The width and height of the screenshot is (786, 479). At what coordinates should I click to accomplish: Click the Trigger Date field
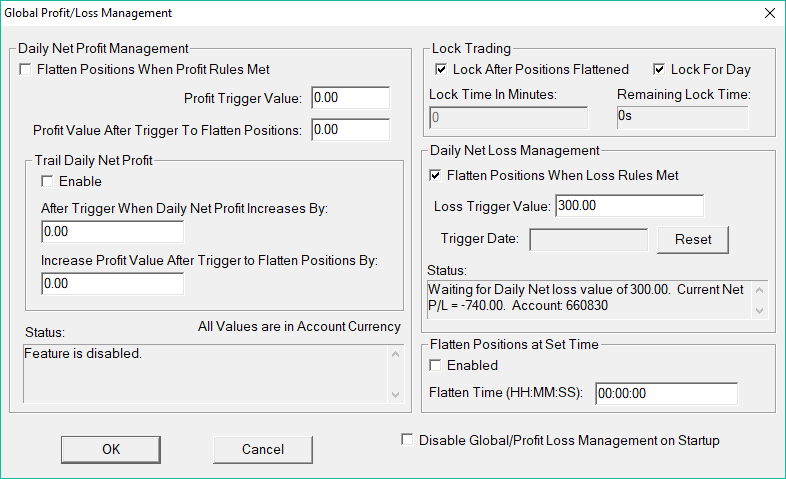pos(588,240)
